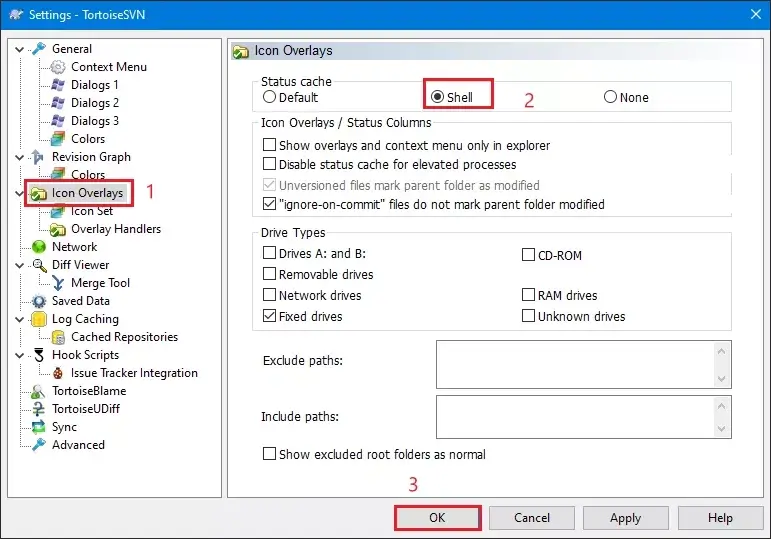Click the Exclude paths scrollbar down arrow

721,379
